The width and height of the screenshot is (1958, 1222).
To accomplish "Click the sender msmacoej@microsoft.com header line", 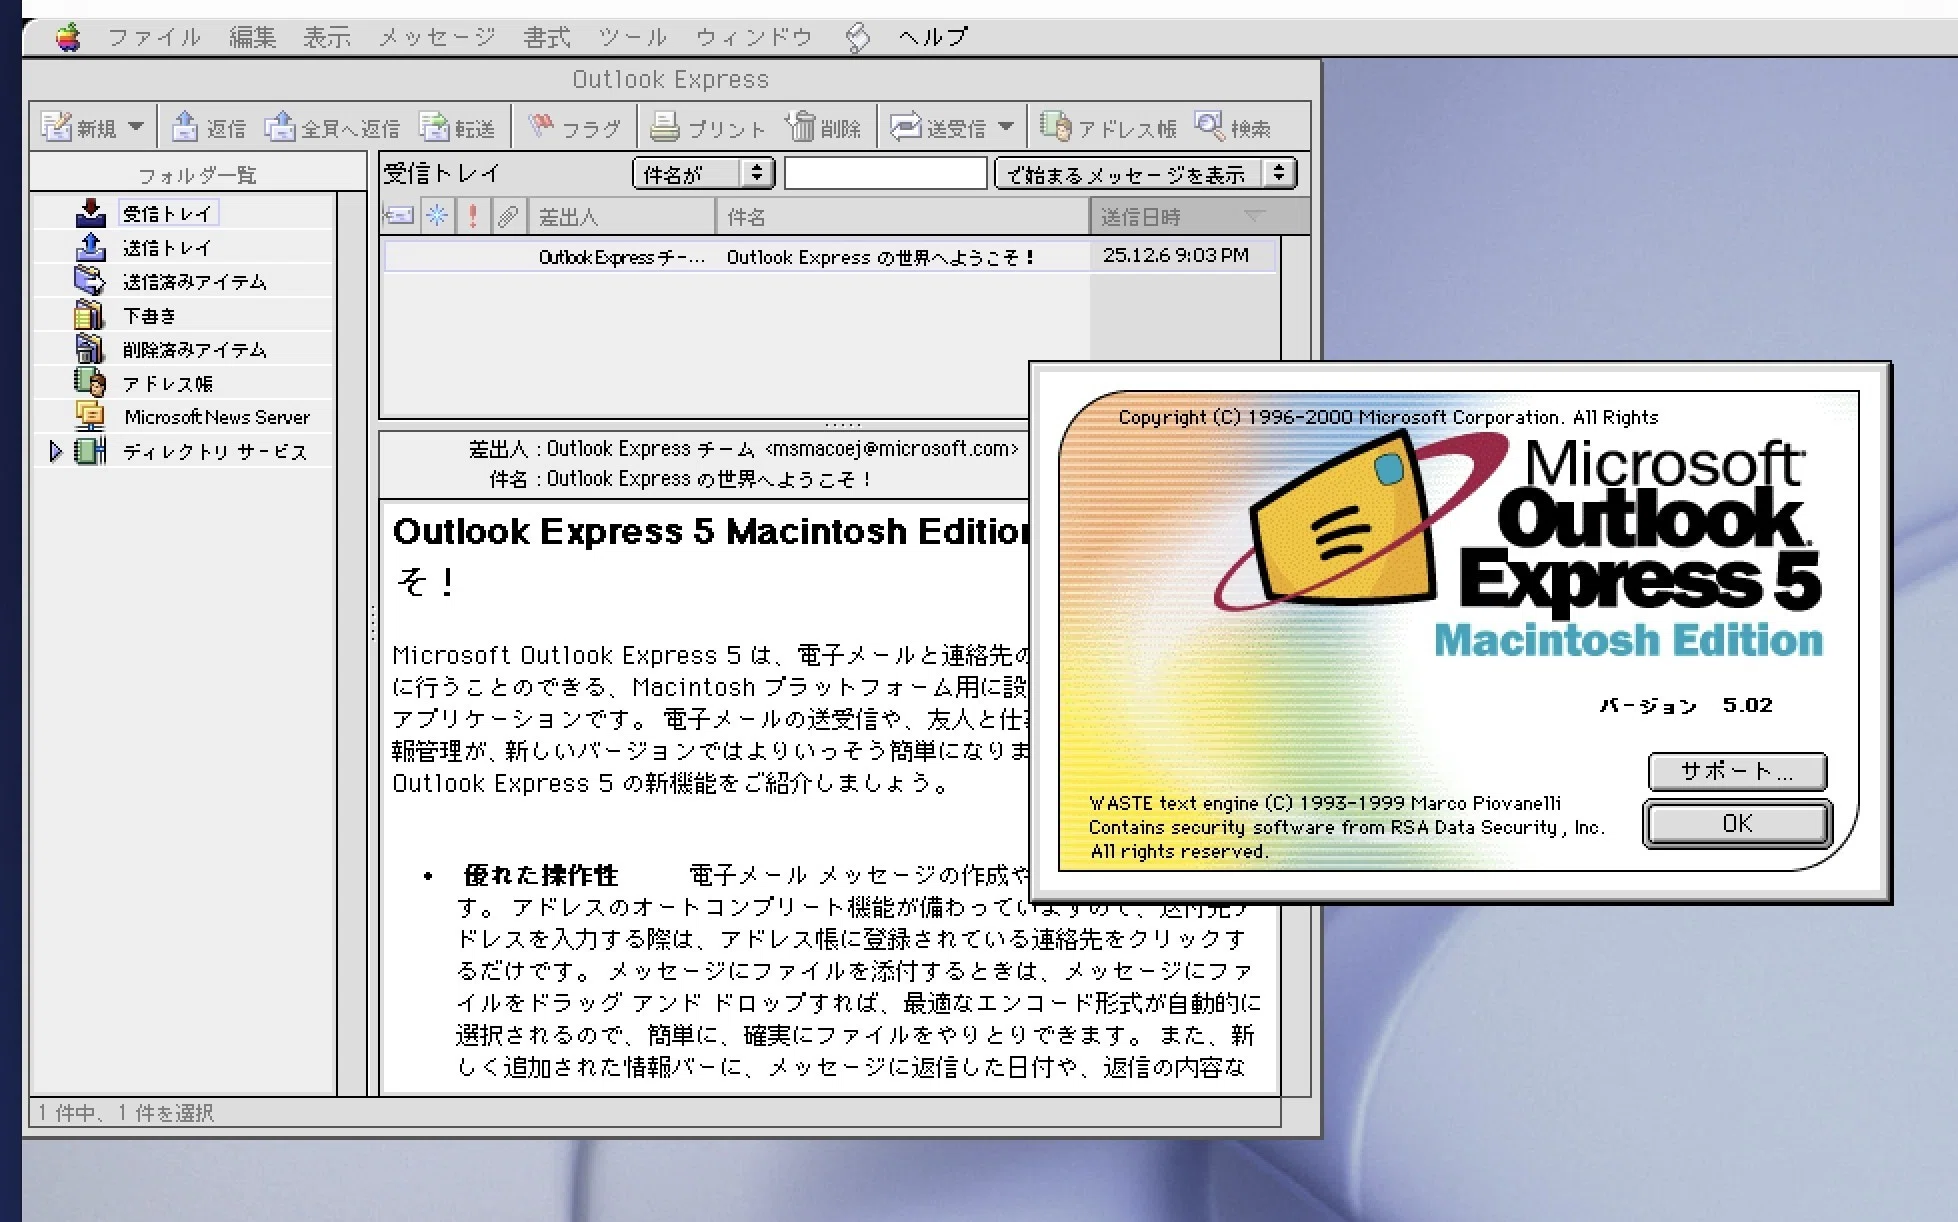I will [743, 449].
